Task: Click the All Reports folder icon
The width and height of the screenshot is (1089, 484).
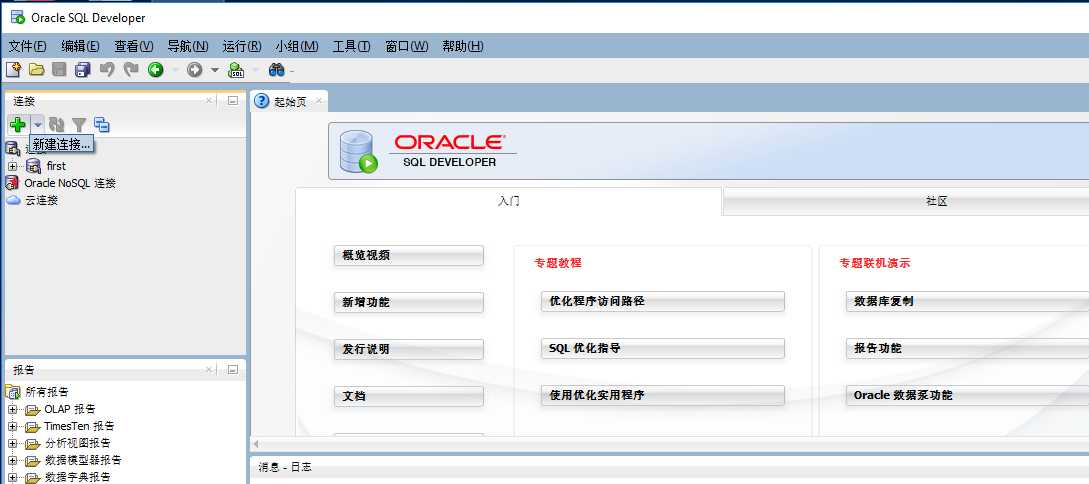Action: coord(13,392)
